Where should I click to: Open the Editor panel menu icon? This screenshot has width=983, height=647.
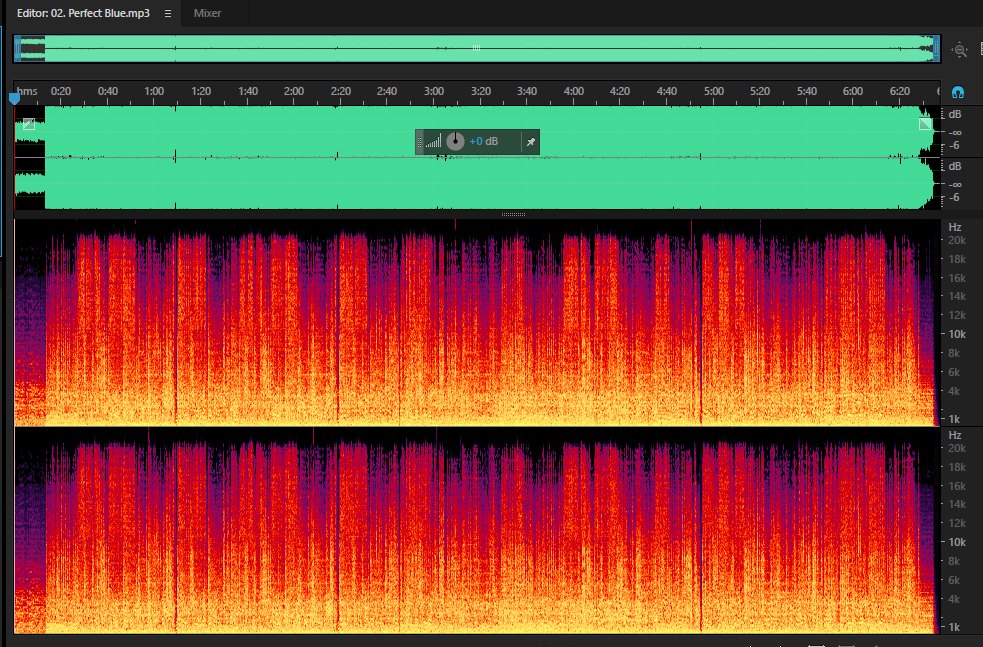(x=167, y=13)
